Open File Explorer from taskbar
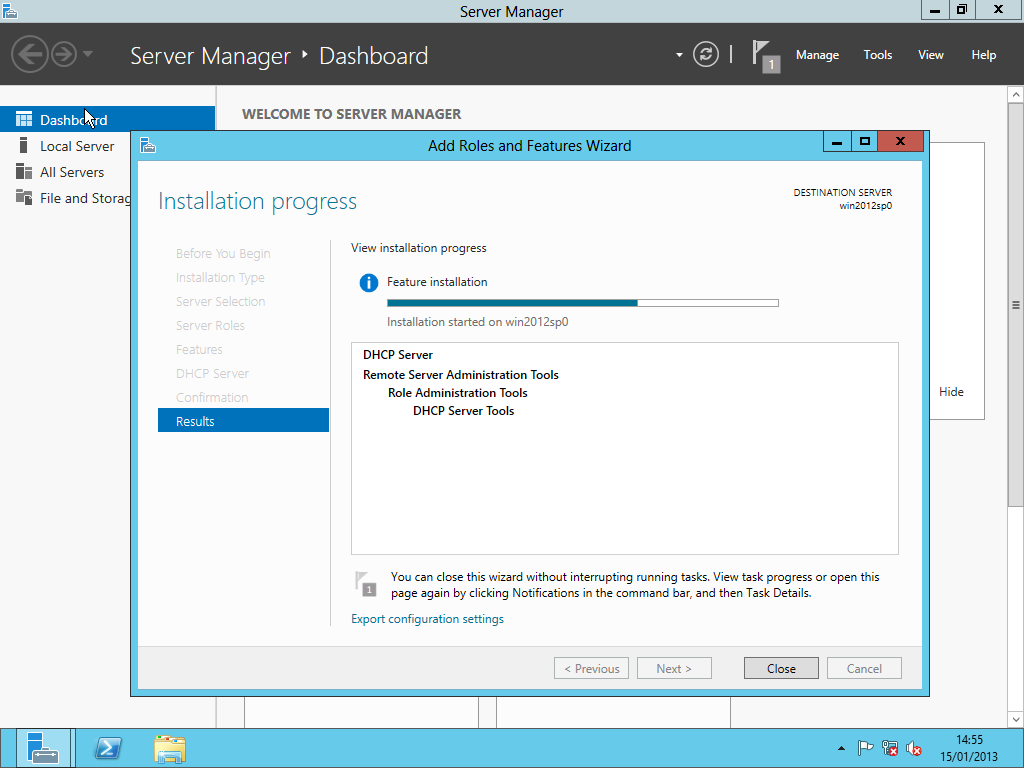This screenshot has height=768, width=1024. (170, 748)
